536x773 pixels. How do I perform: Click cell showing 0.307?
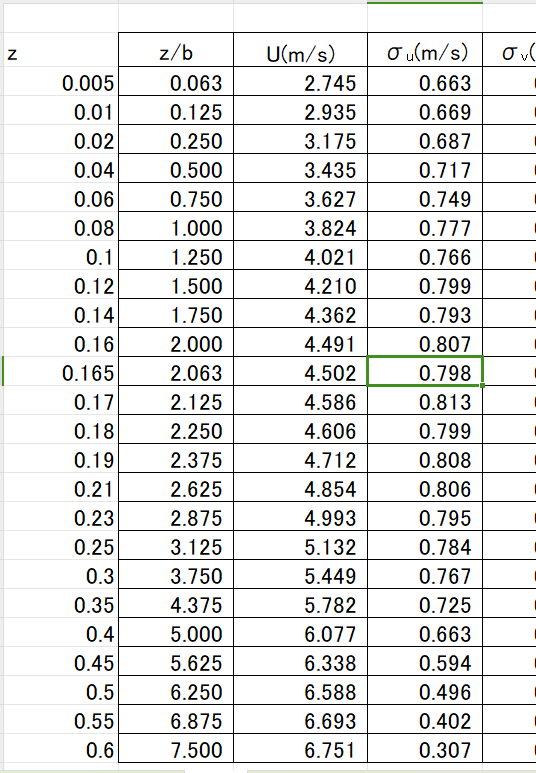[425, 748]
